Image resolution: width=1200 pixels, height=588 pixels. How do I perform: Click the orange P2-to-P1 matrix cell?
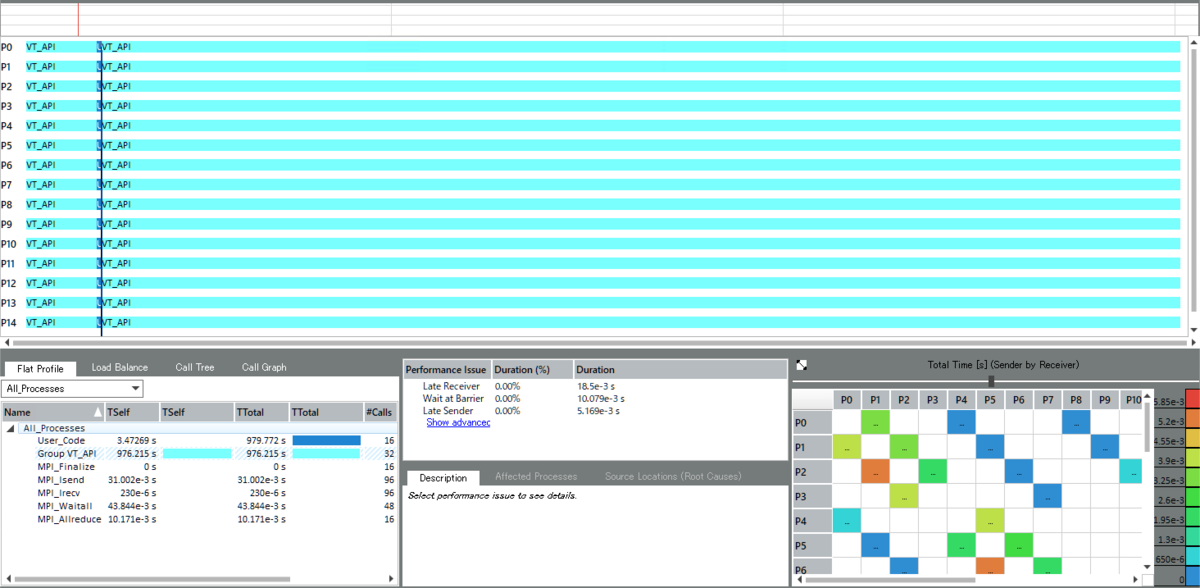[x=875, y=472]
